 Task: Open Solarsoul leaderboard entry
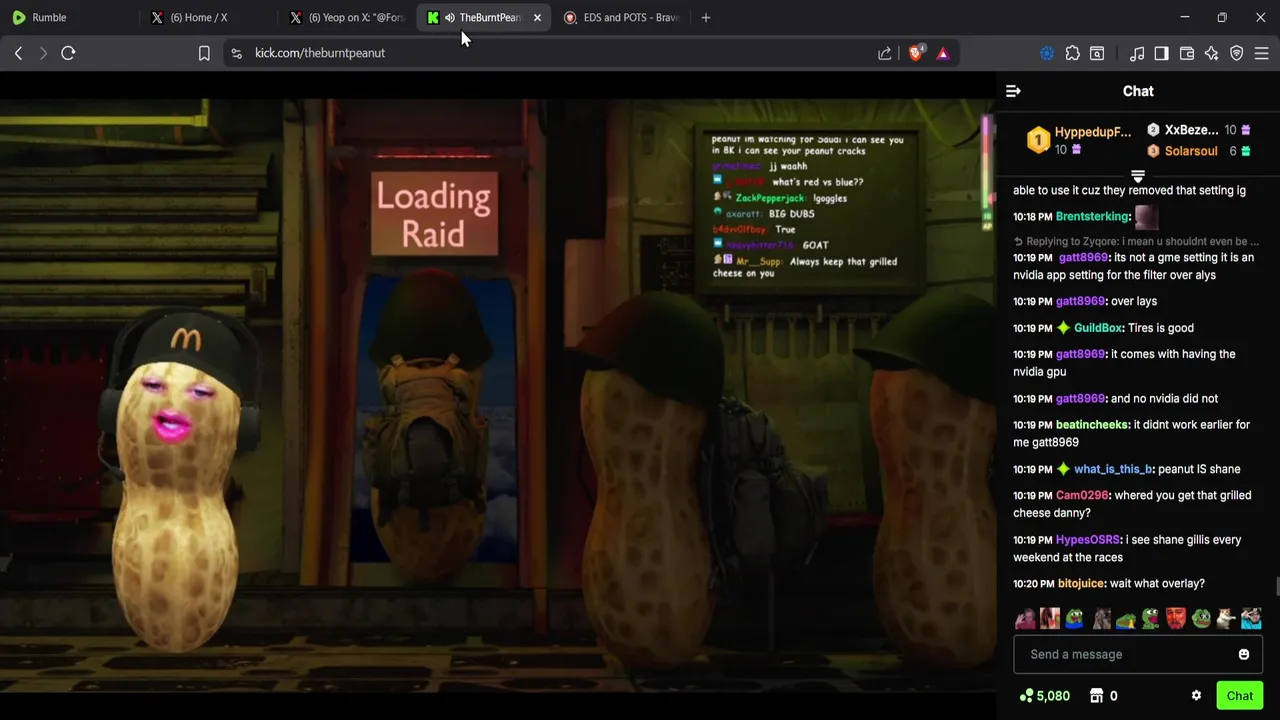1198,151
